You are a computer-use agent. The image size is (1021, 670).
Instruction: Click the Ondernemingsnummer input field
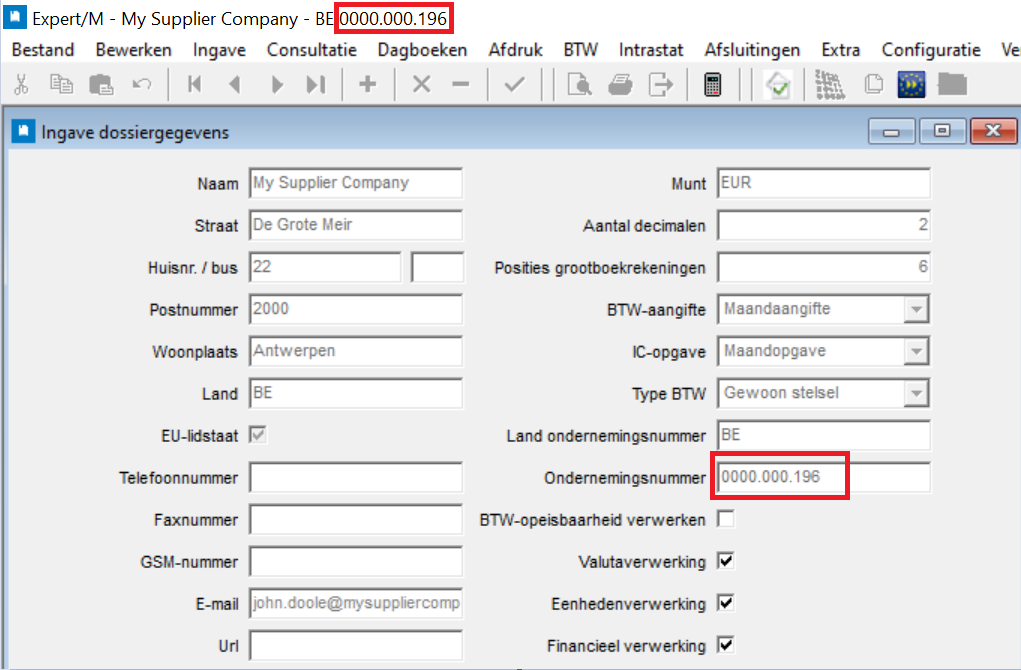click(823, 477)
